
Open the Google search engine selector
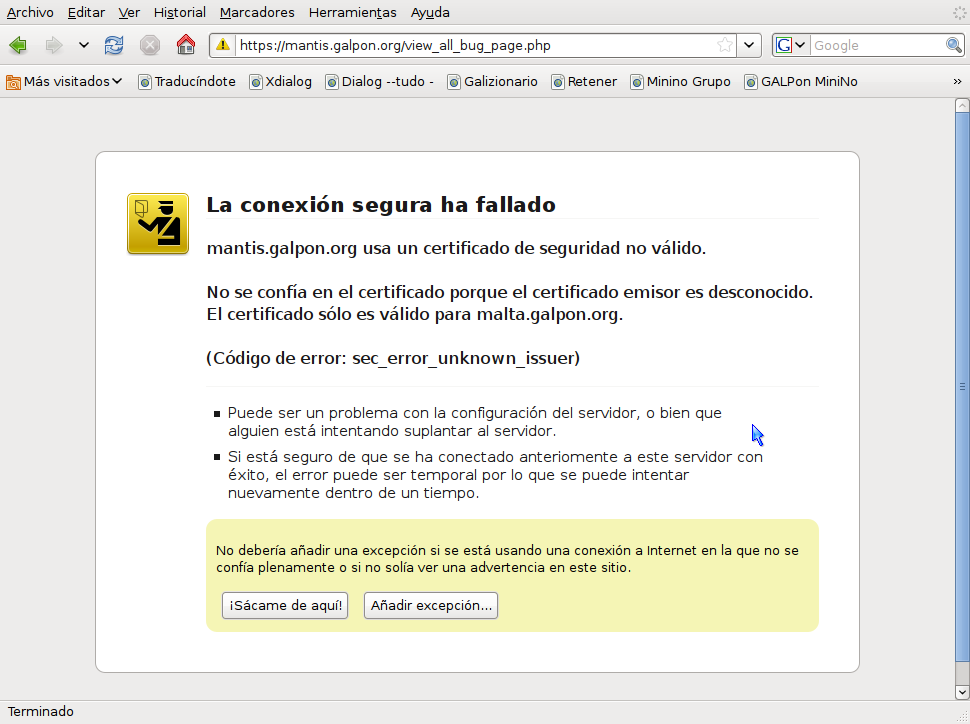(x=791, y=45)
